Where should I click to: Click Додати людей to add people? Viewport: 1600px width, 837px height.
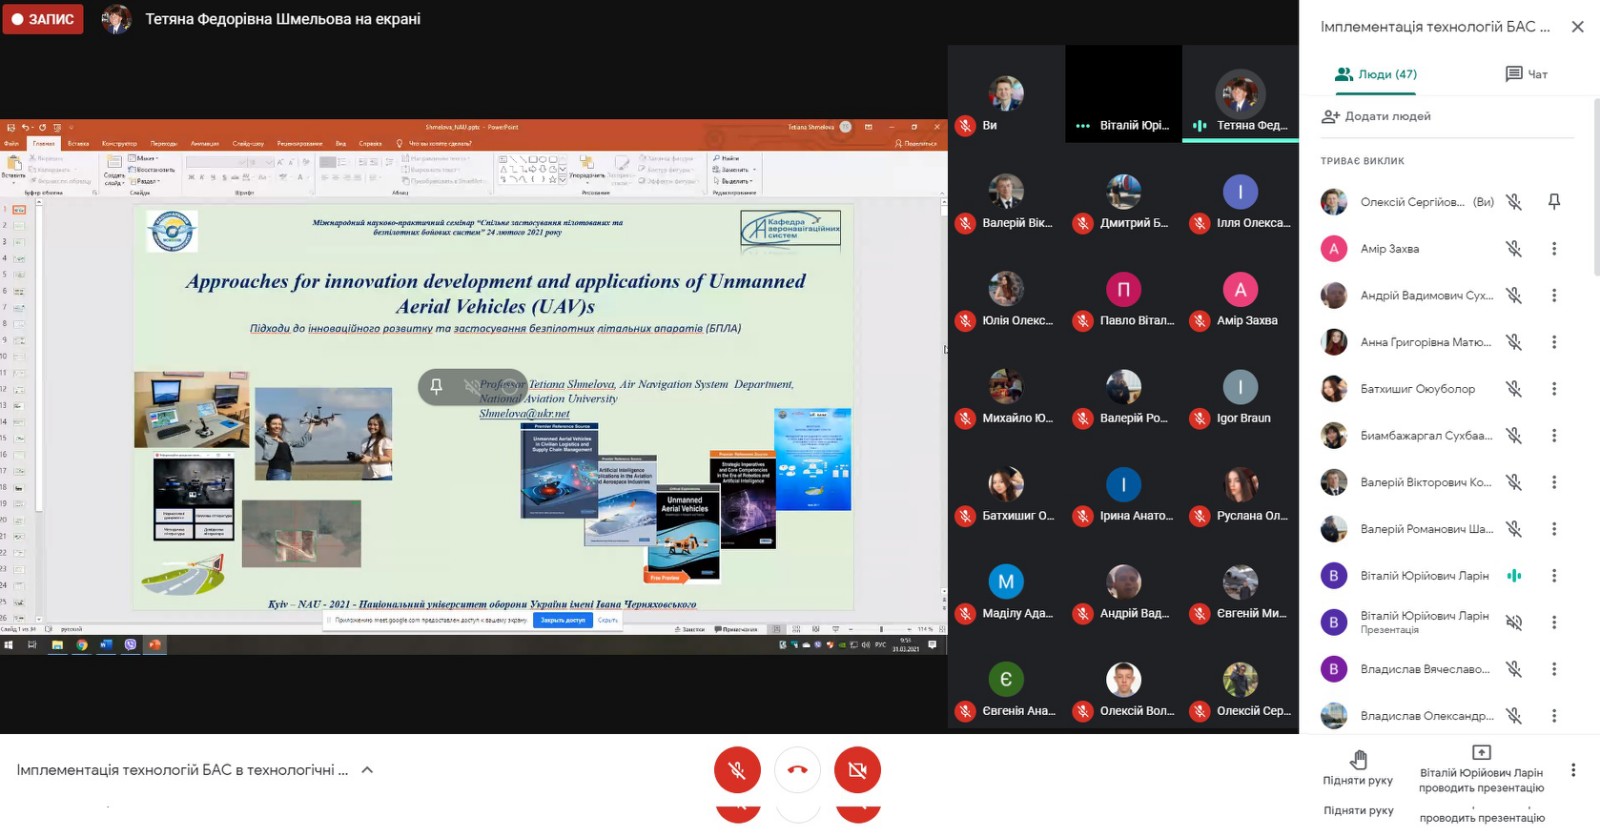pos(1376,116)
